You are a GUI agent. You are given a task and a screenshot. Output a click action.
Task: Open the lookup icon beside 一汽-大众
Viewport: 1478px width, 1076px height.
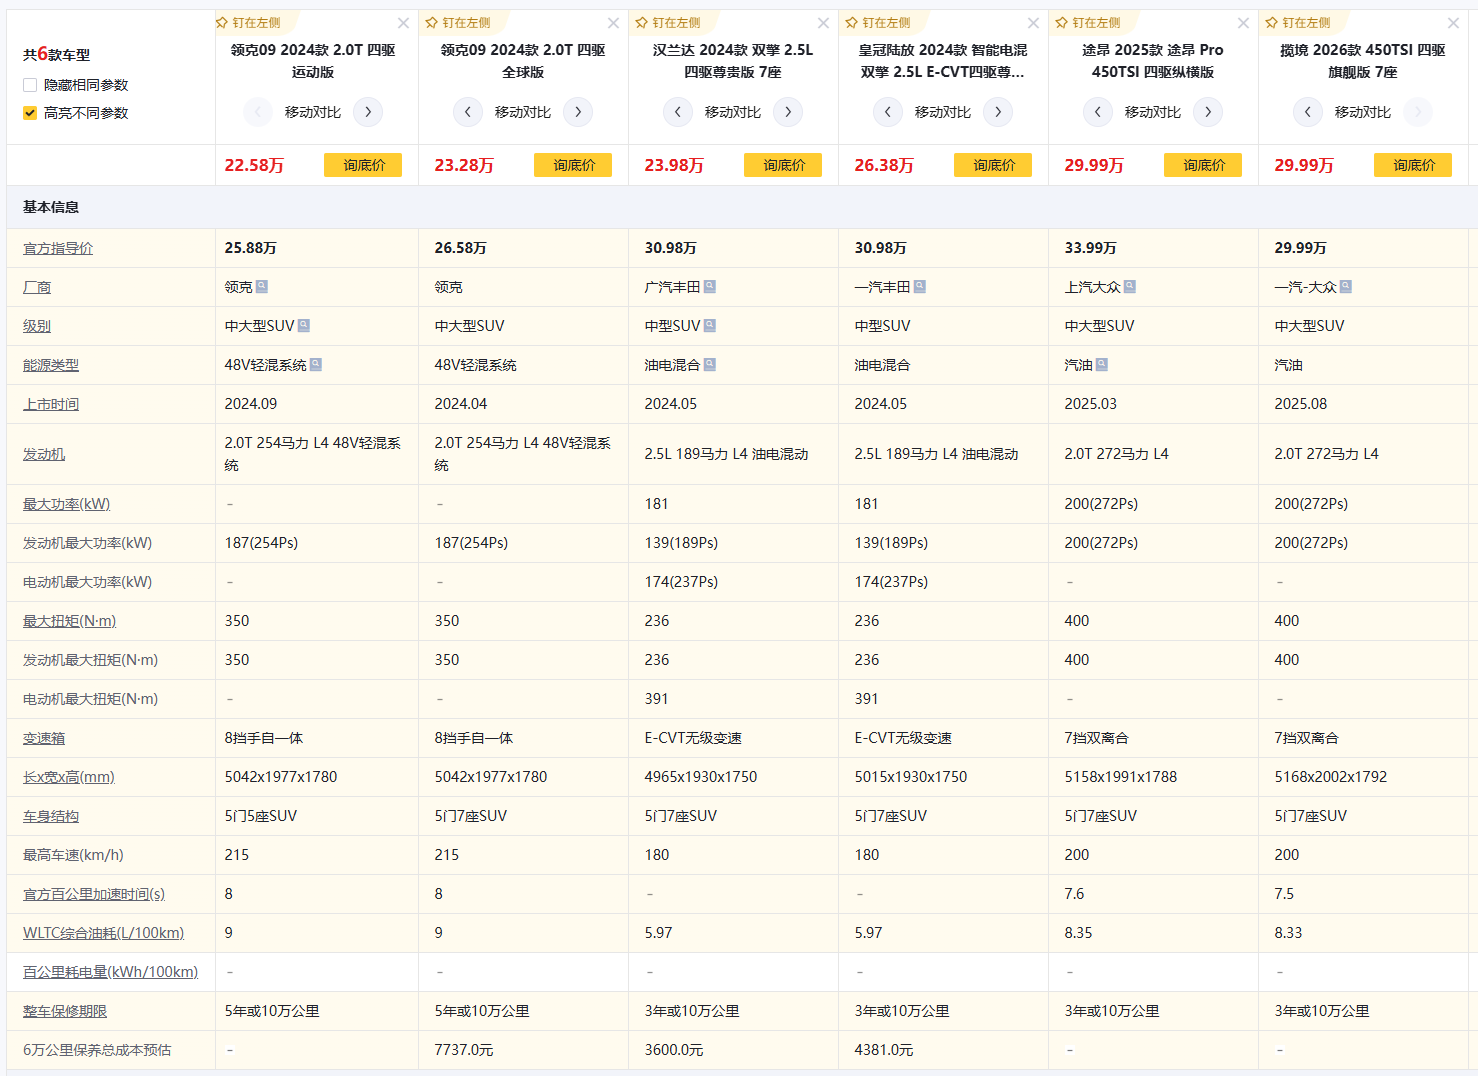tap(1346, 287)
